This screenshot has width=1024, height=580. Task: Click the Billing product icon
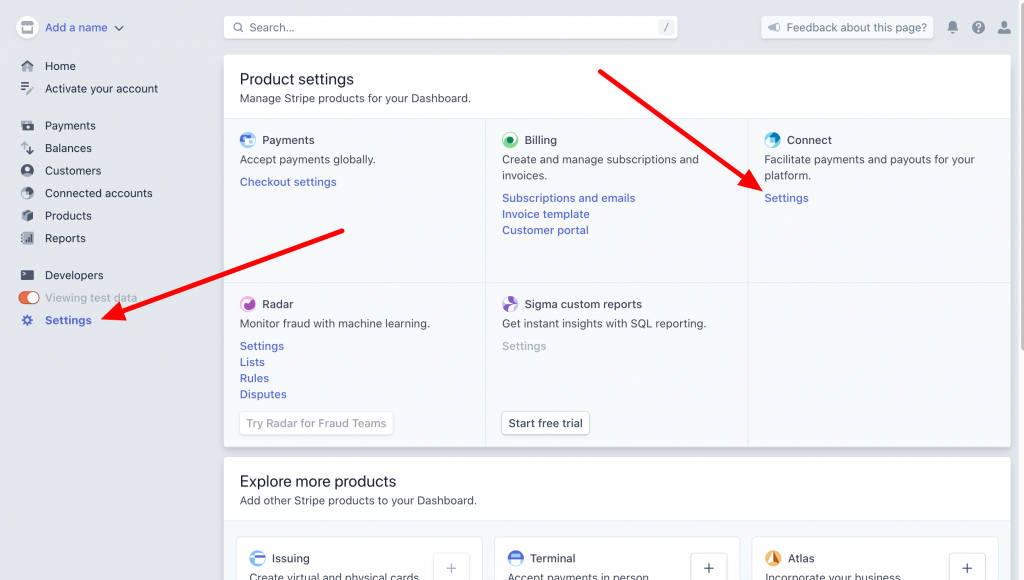click(x=510, y=140)
